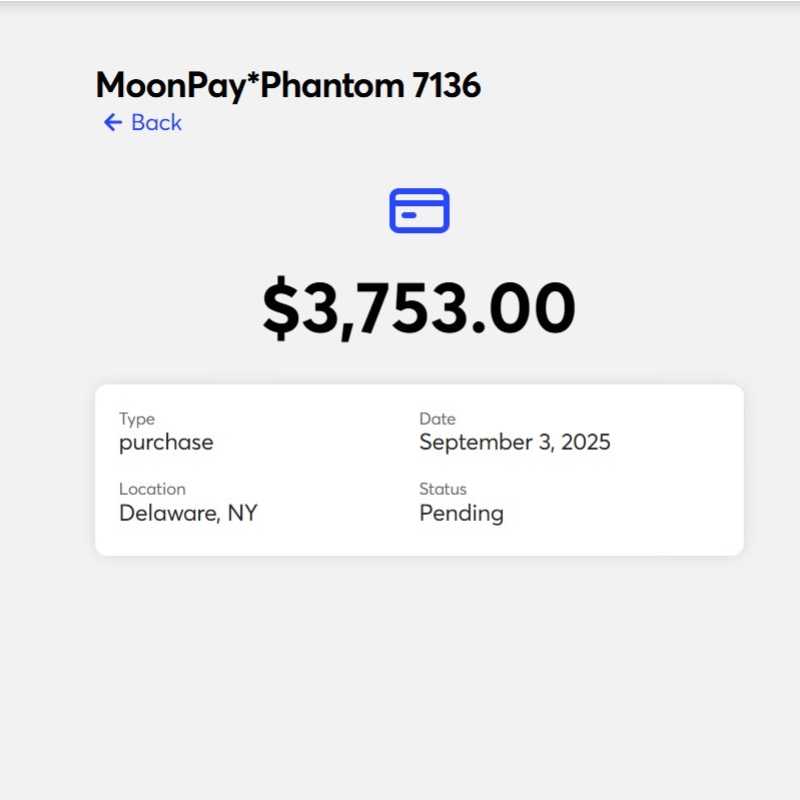Select the September 3, 2025 date
Screen dimensions: 800x800
(x=514, y=442)
